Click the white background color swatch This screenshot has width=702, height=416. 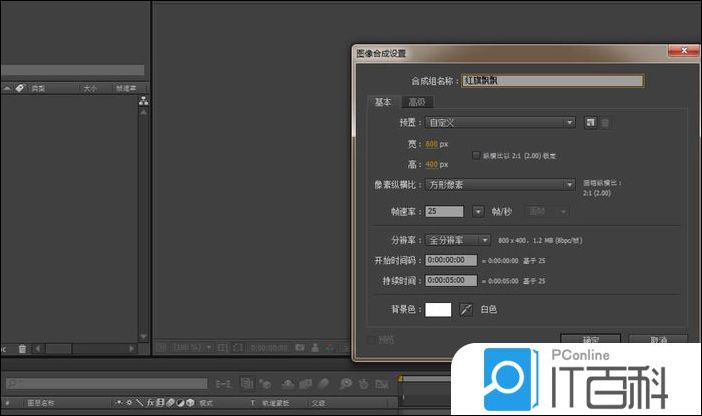(438, 309)
